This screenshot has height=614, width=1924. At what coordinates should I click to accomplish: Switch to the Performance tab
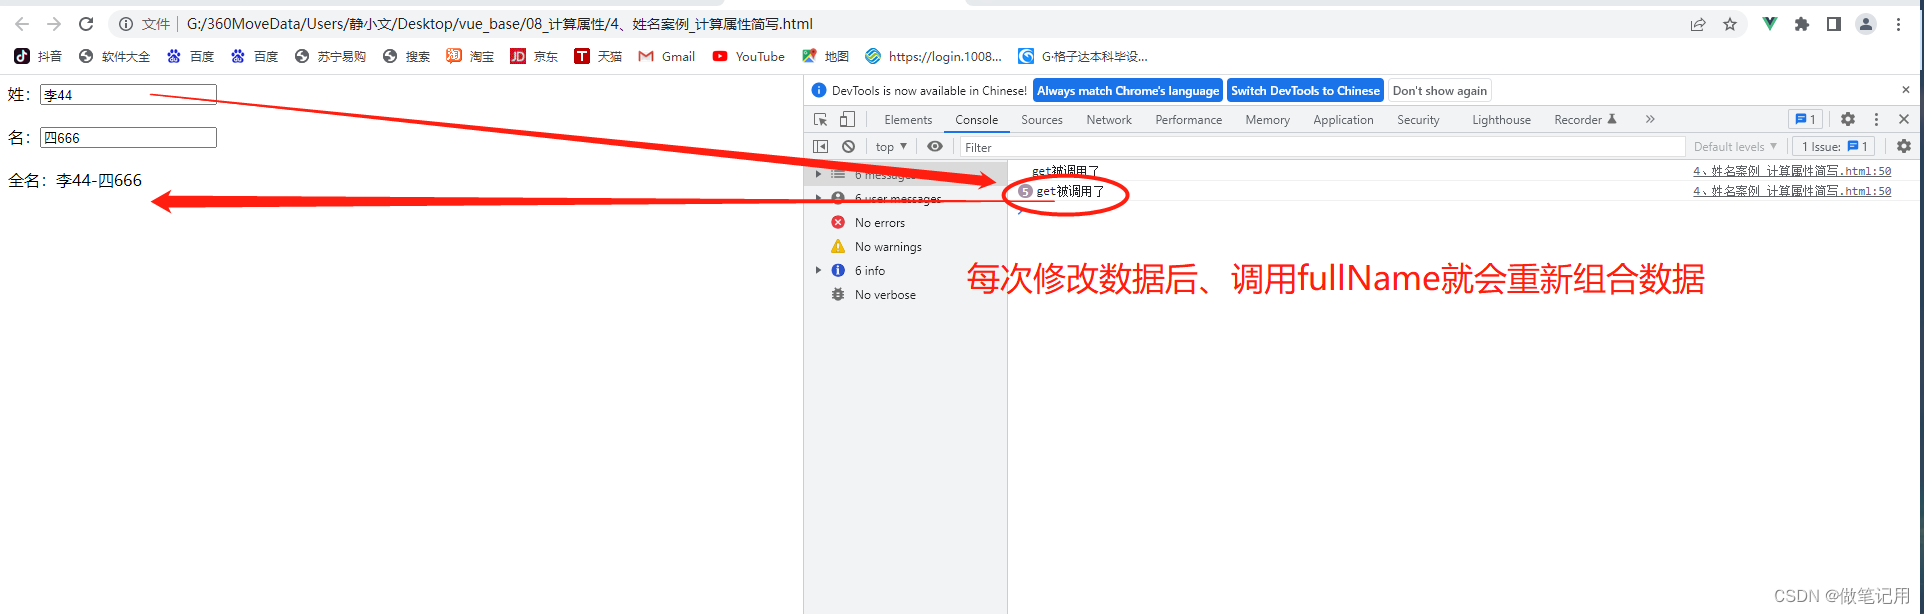point(1188,120)
